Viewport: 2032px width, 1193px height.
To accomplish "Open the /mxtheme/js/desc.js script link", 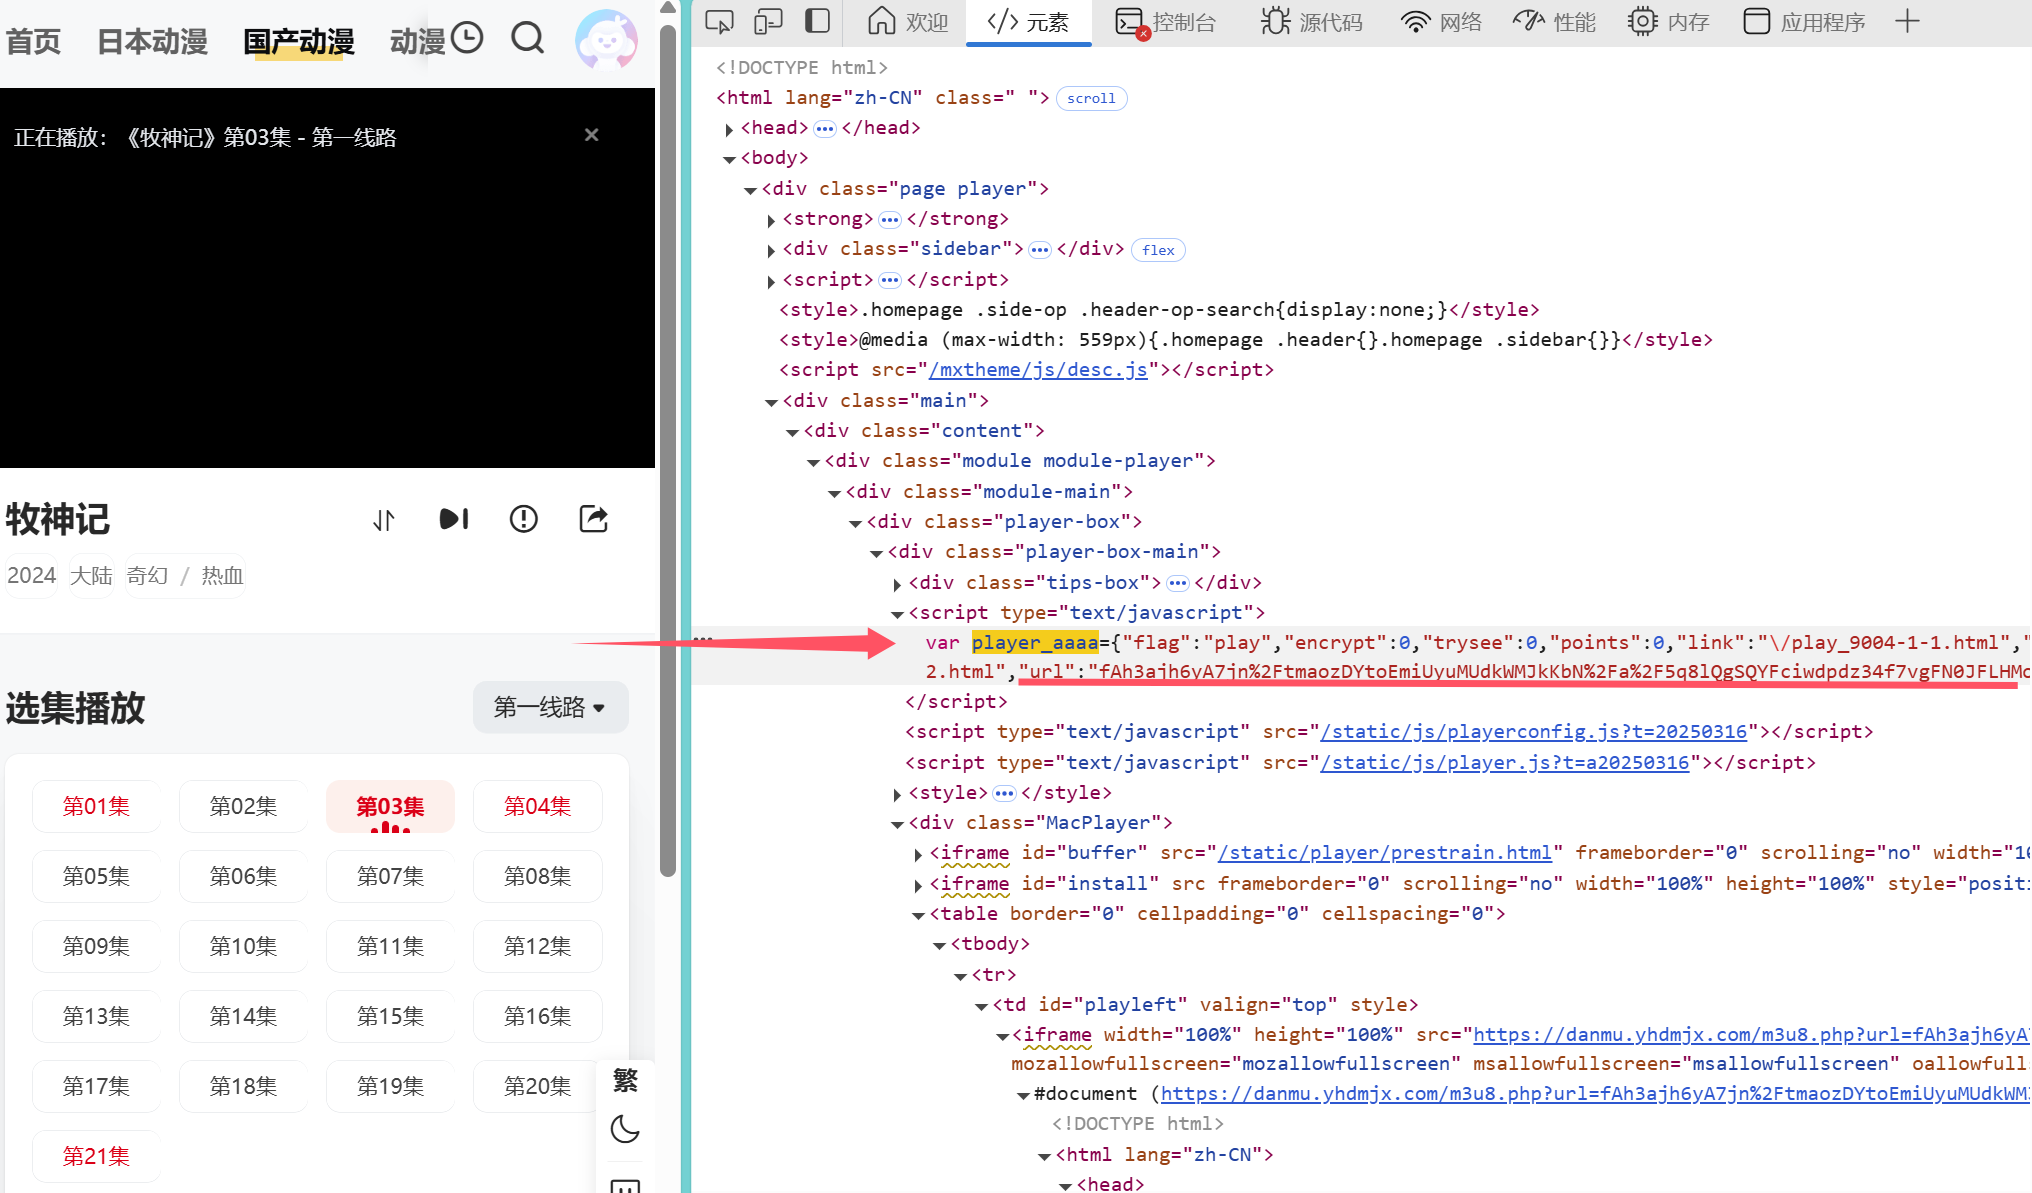I will pos(1038,370).
